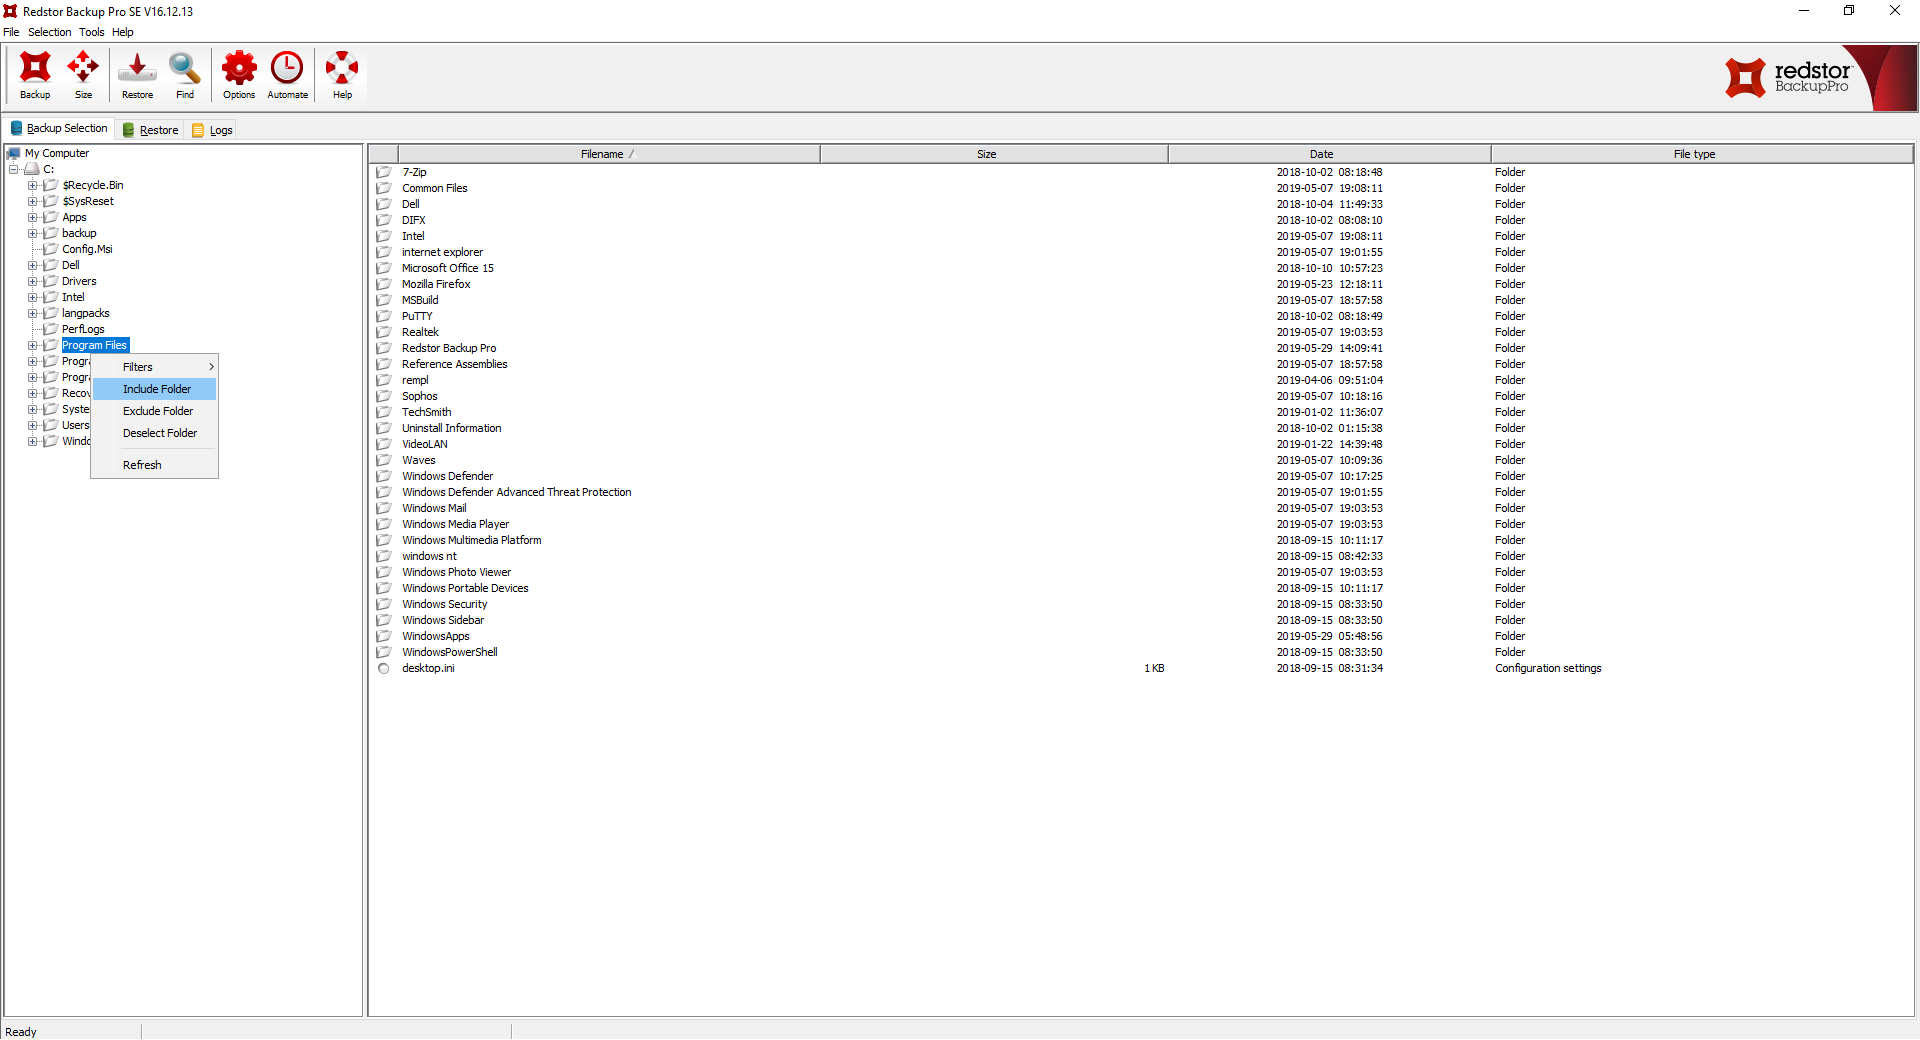Expand the Intel node in the folder tree
The width and height of the screenshot is (1920, 1040).
point(32,297)
